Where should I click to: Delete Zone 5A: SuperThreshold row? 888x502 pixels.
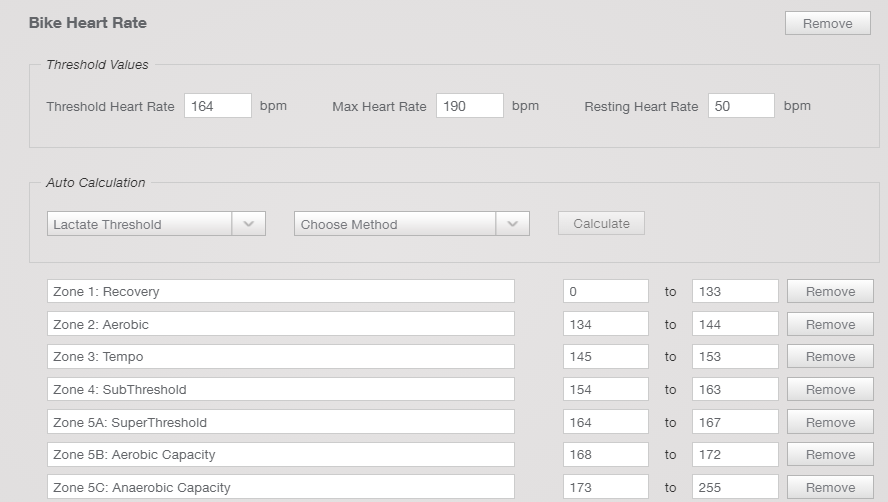[830, 422]
